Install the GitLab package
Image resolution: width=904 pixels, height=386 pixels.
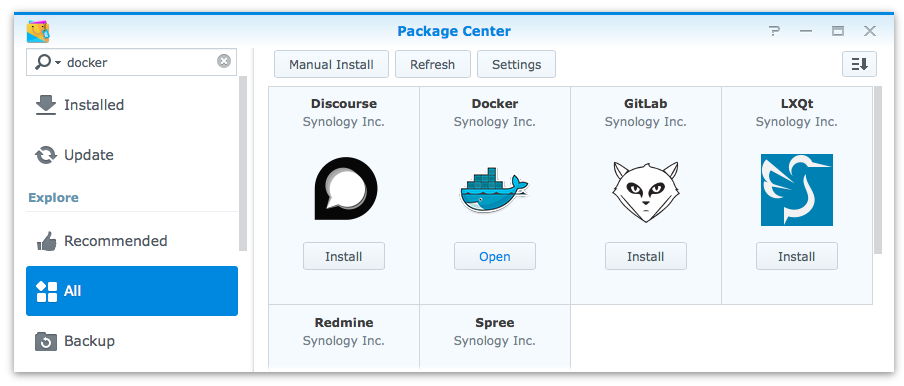pyautogui.click(x=646, y=256)
